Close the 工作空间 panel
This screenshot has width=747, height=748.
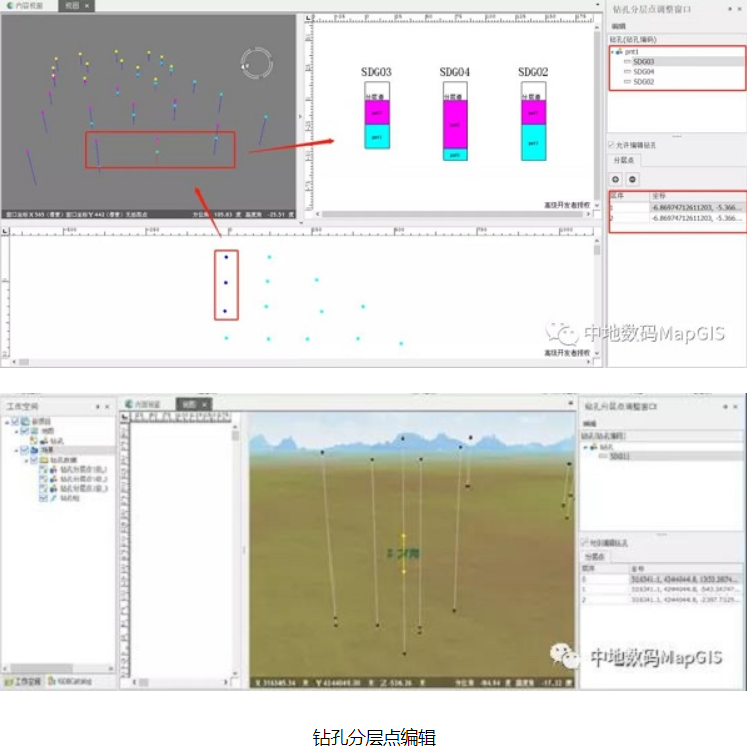coord(107,406)
